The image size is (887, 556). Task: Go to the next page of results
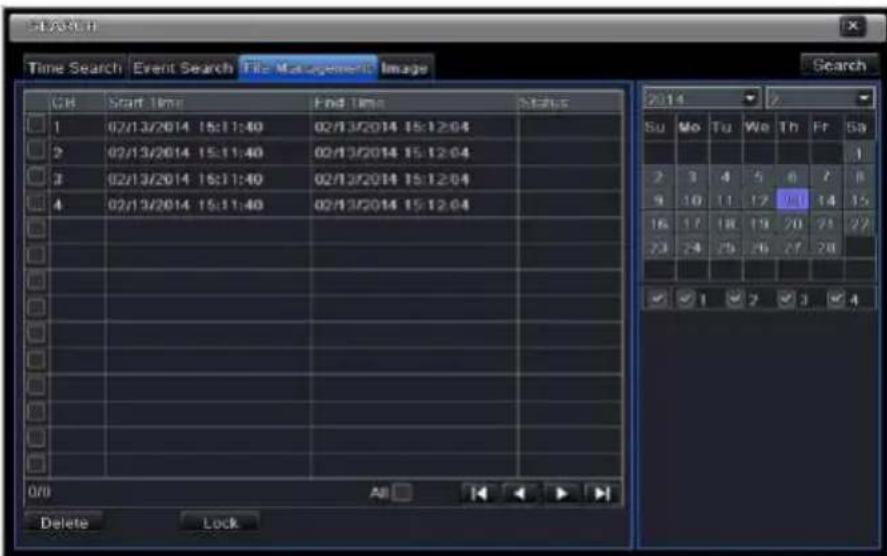point(561,494)
